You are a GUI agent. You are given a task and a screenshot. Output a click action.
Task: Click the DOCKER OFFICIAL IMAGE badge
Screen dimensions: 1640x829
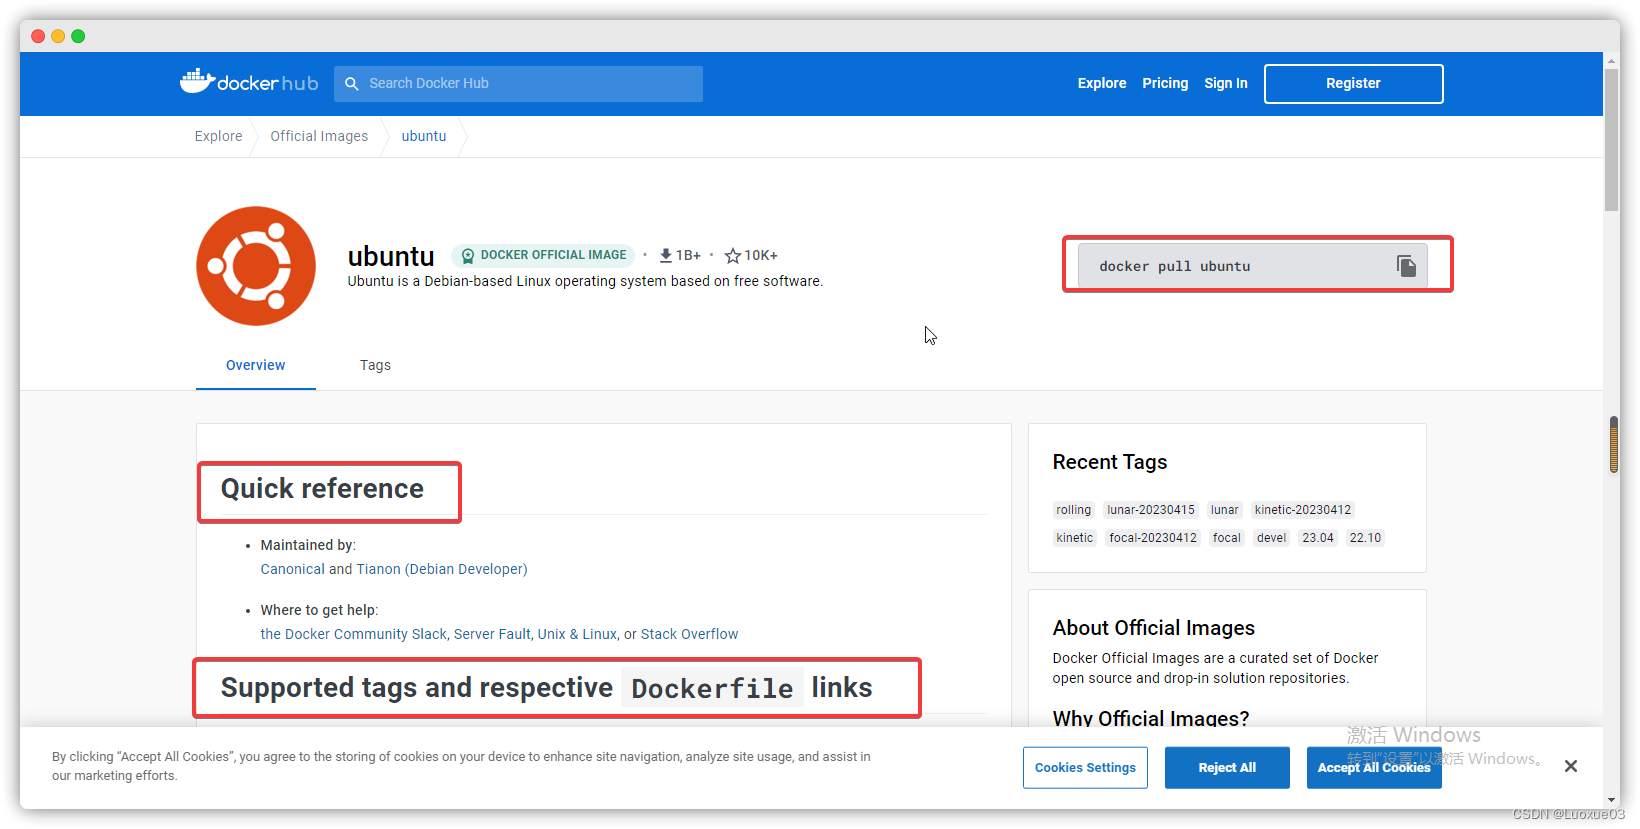point(543,256)
